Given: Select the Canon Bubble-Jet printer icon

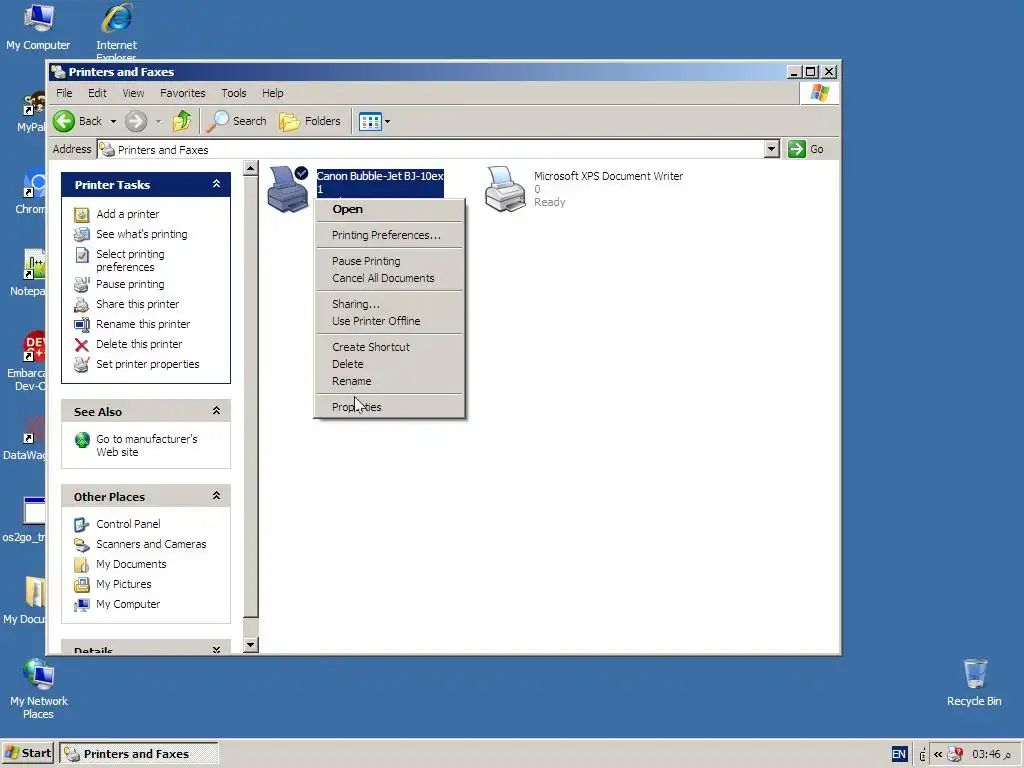Looking at the screenshot, I should (287, 189).
